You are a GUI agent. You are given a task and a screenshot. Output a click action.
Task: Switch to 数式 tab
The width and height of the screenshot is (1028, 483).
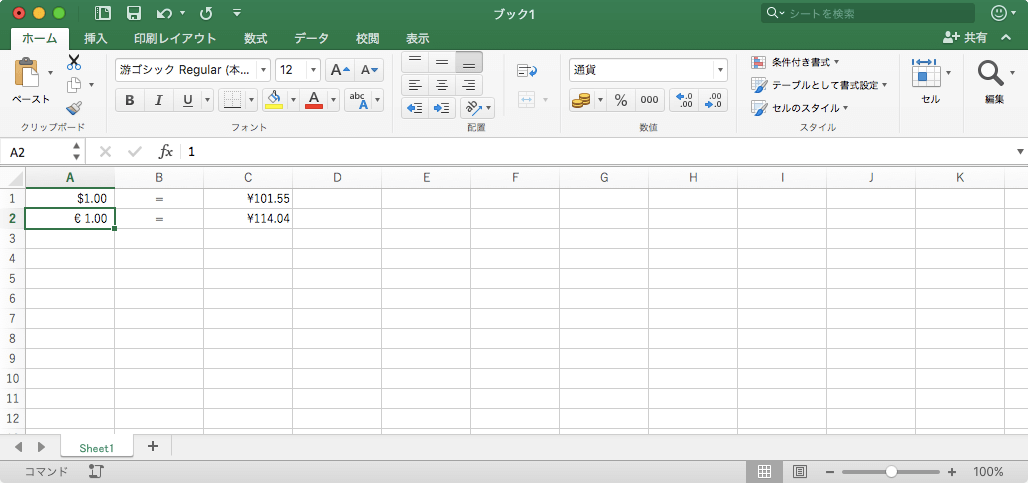click(256, 39)
